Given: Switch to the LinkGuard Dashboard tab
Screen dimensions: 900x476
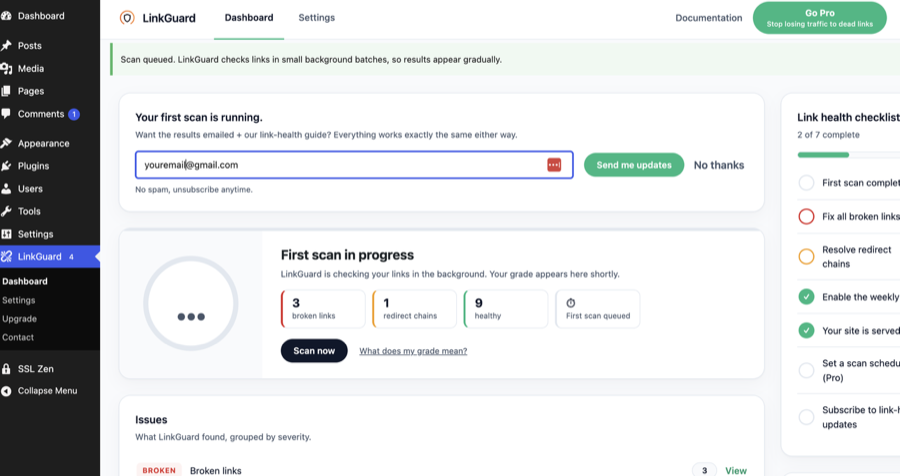Looking at the screenshot, I should [249, 18].
